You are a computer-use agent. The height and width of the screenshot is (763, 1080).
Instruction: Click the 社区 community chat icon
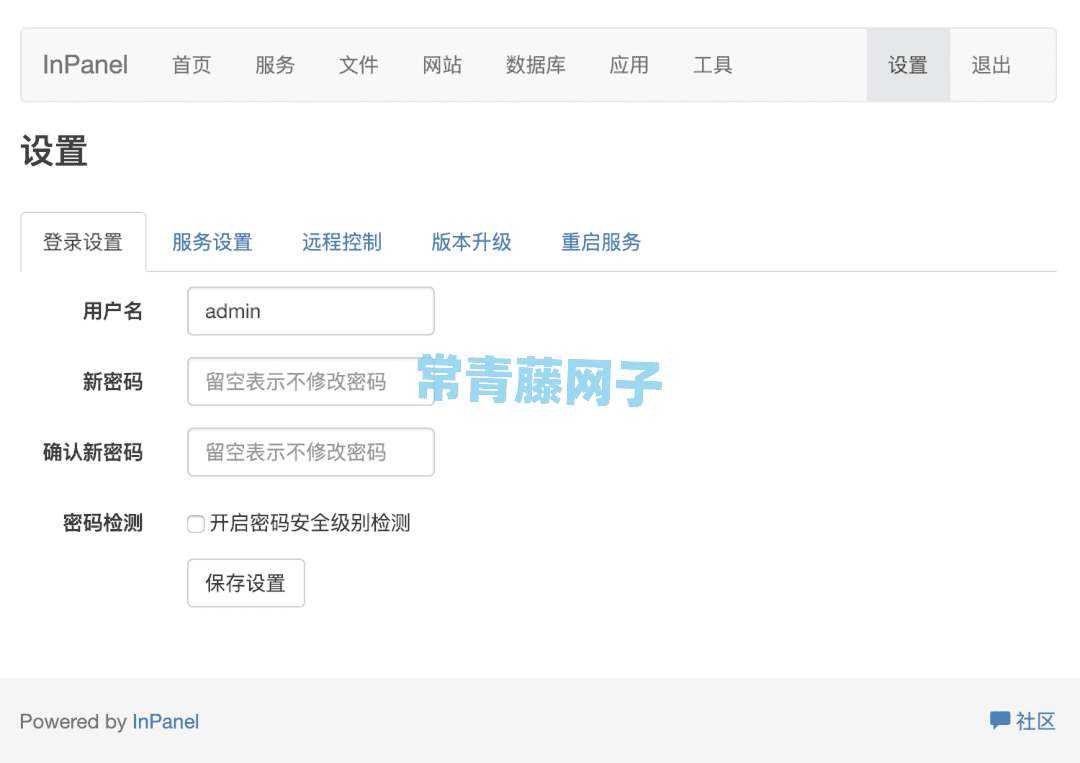[x=1001, y=720]
